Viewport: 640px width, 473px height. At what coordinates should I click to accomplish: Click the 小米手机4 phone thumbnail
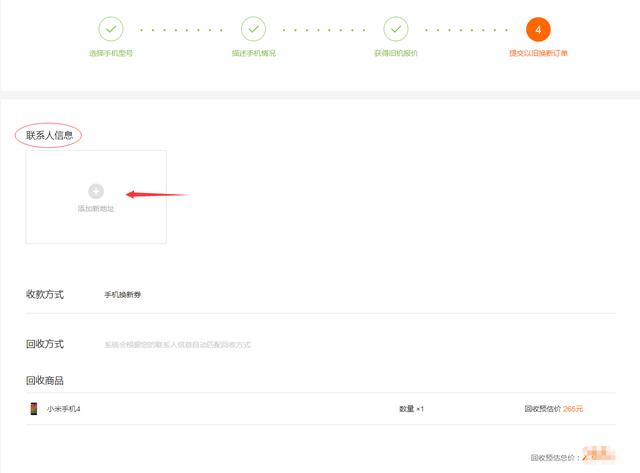click(33, 409)
